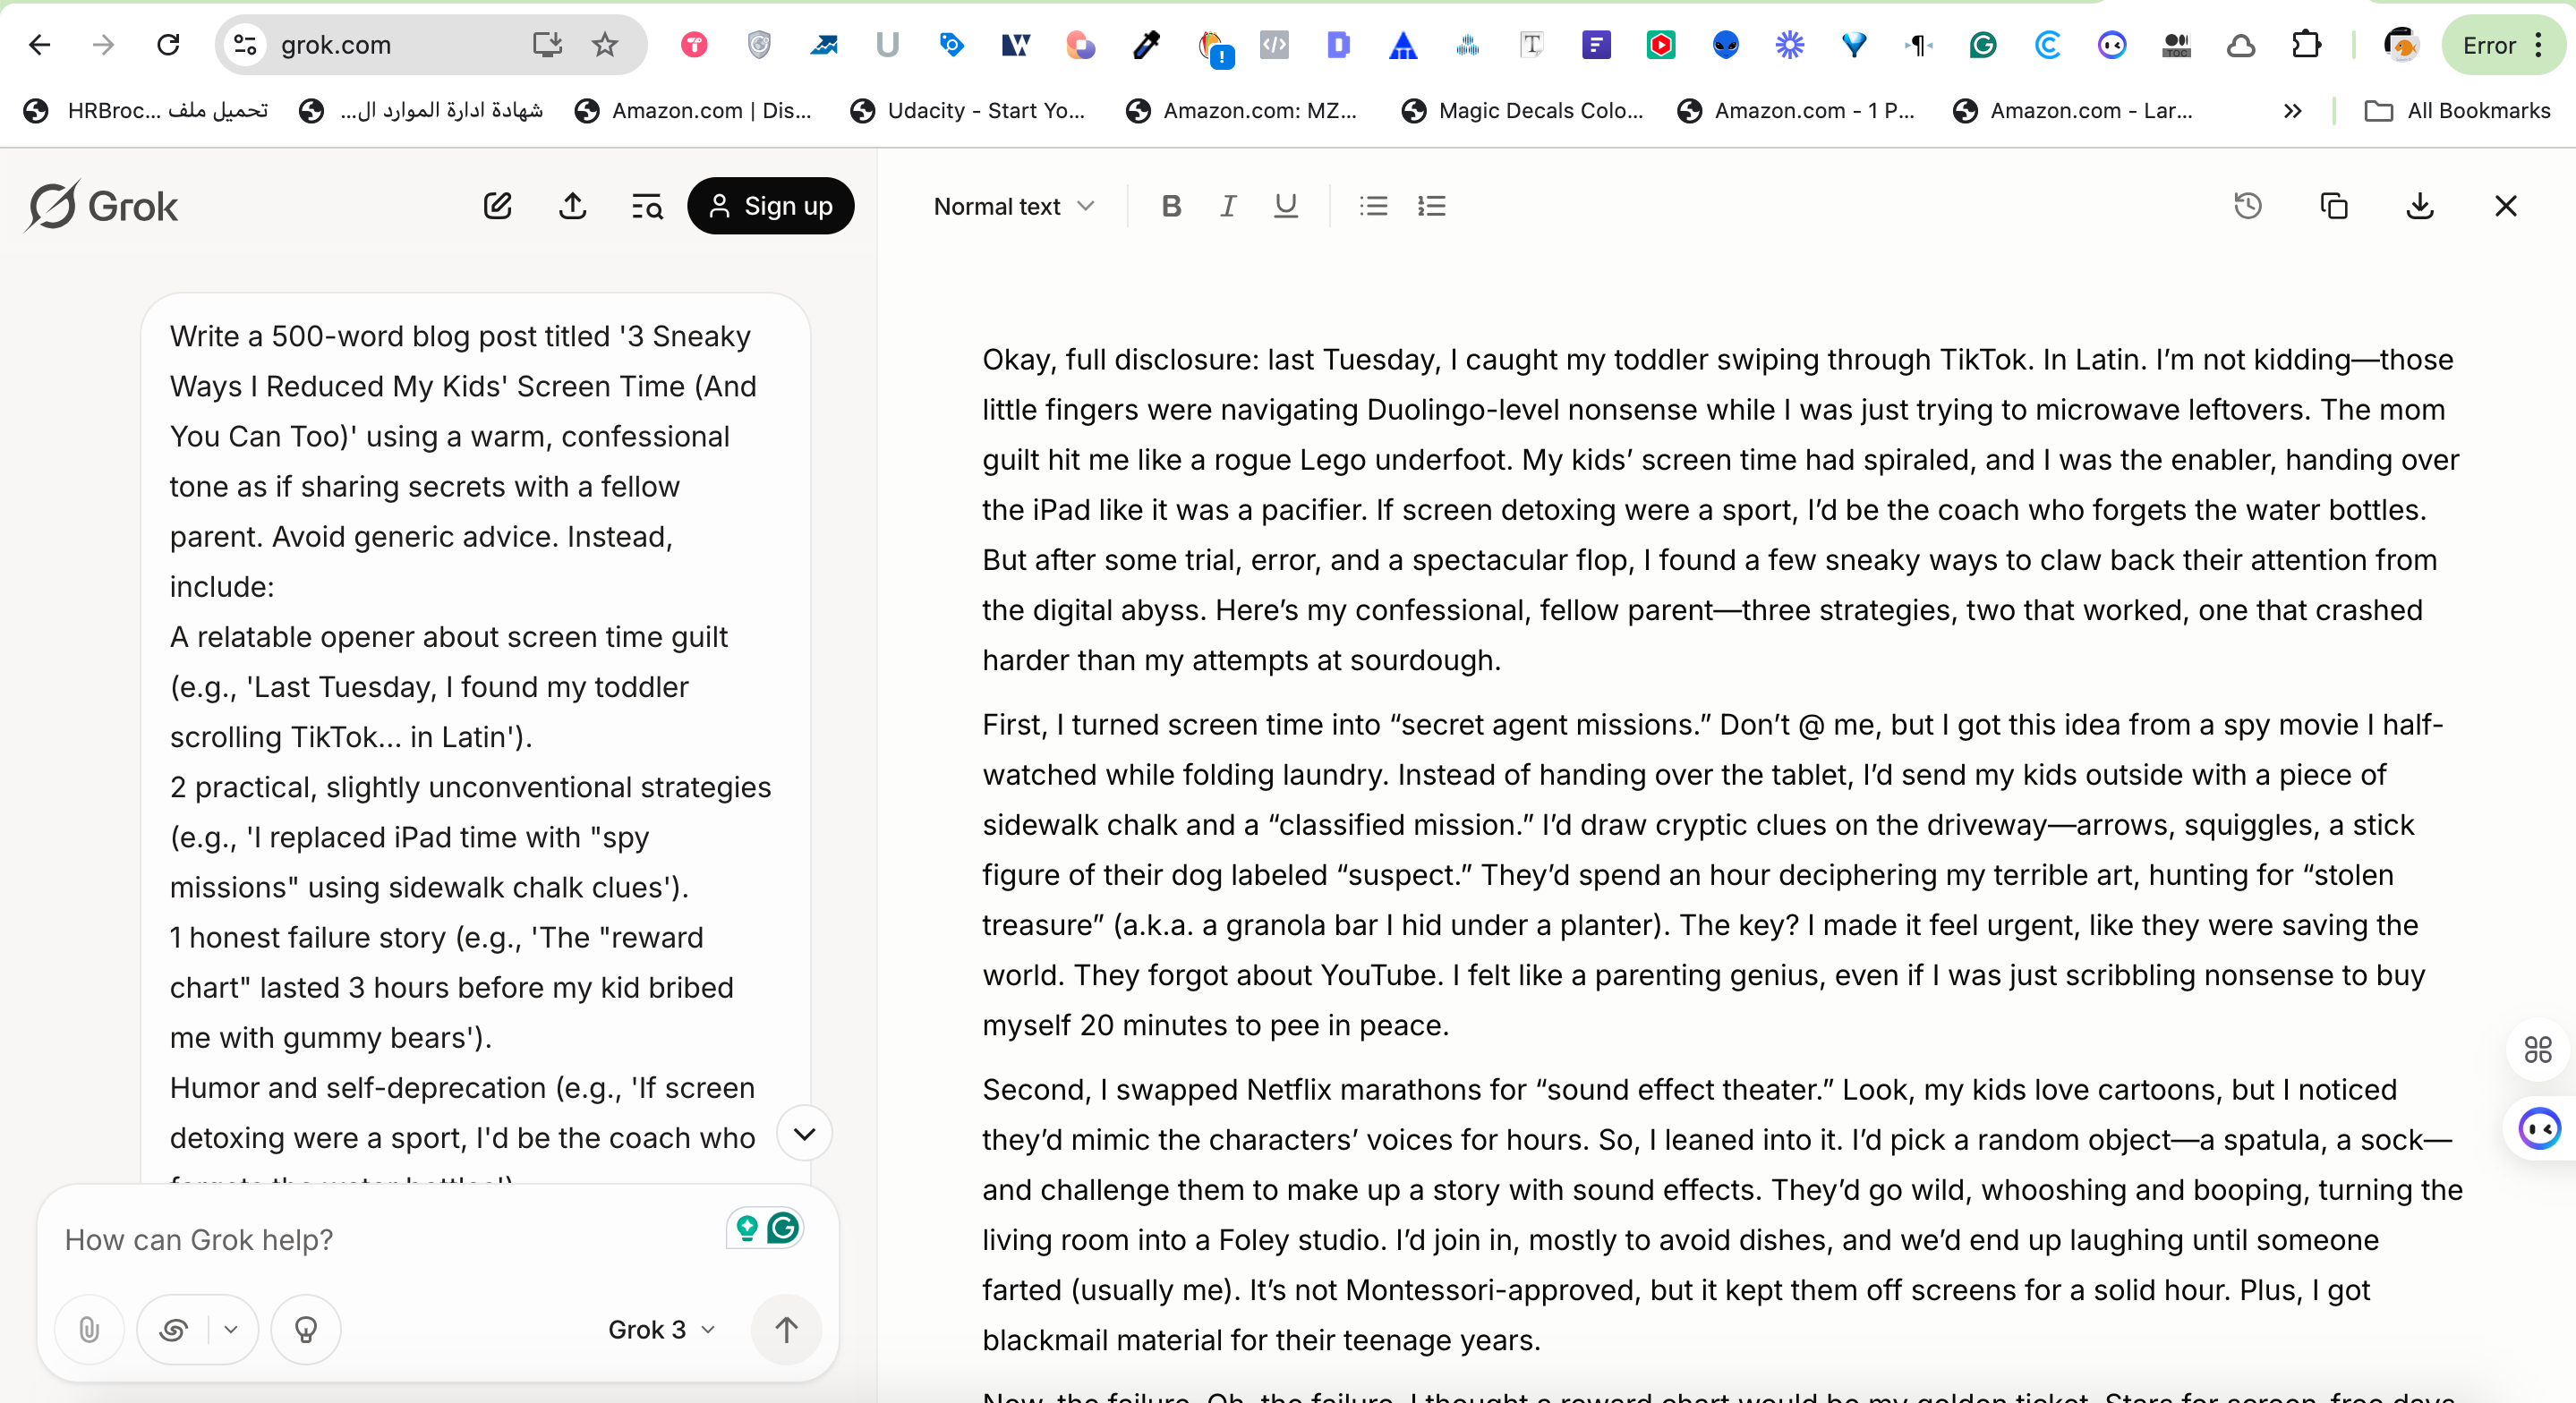Viewport: 2576px width, 1403px height.
Task: Open the 'Amazon.com: MZ...' bookmark
Action: (x=1240, y=111)
